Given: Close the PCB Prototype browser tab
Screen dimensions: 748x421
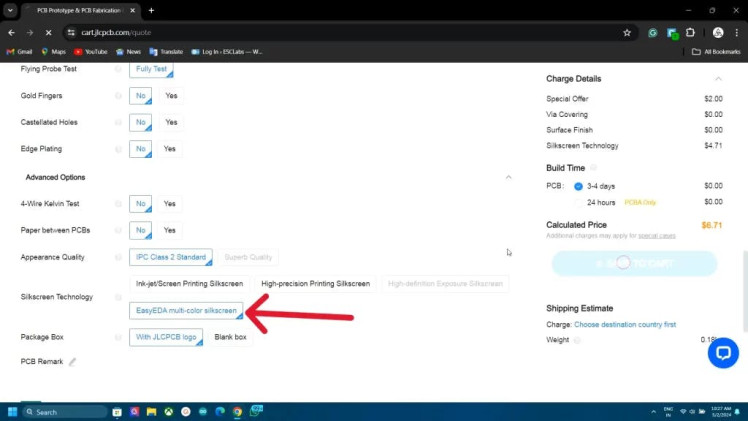Looking at the screenshot, I should [133, 10].
